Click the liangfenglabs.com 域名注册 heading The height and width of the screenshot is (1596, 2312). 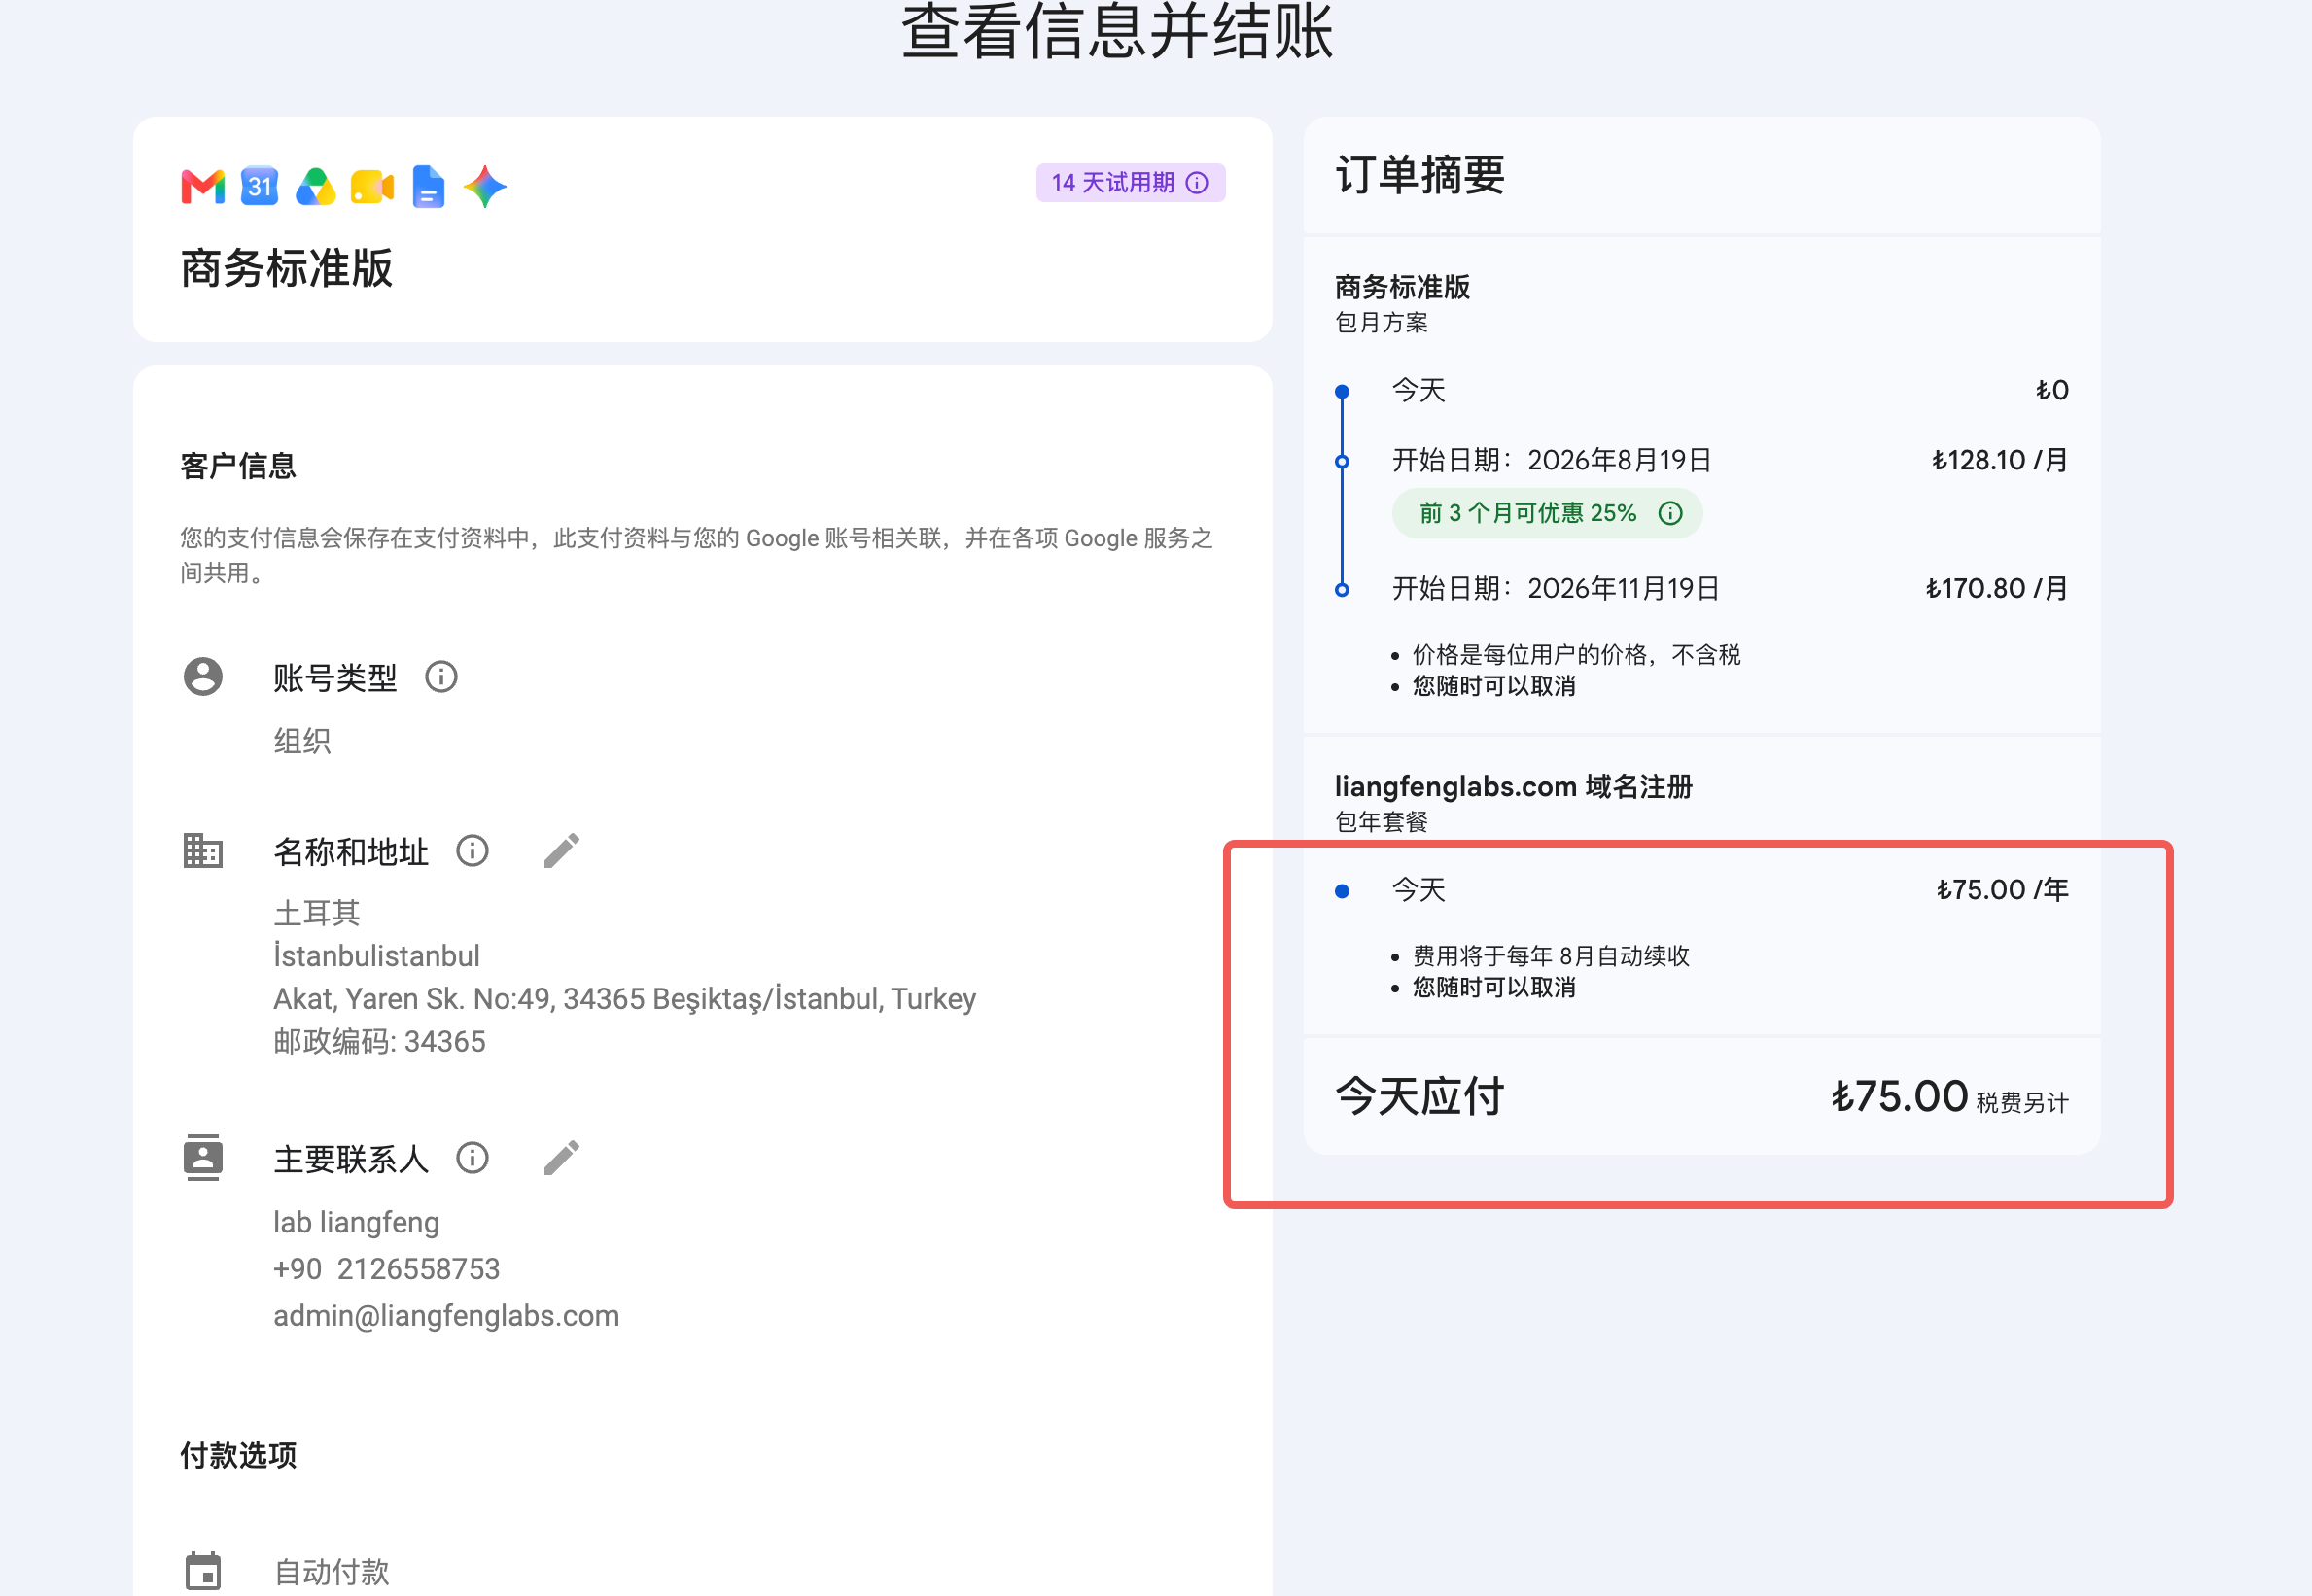[x=1514, y=787]
